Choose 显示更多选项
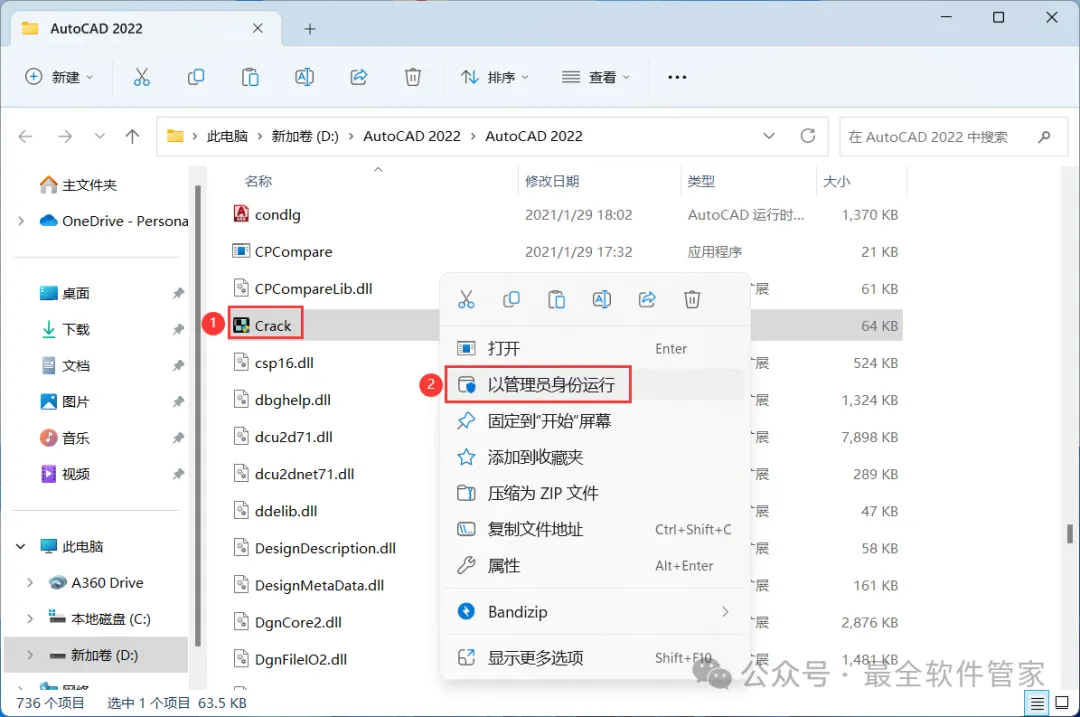Image resolution: width=1080 pixels, height=717 pixels. click(594, 658)
